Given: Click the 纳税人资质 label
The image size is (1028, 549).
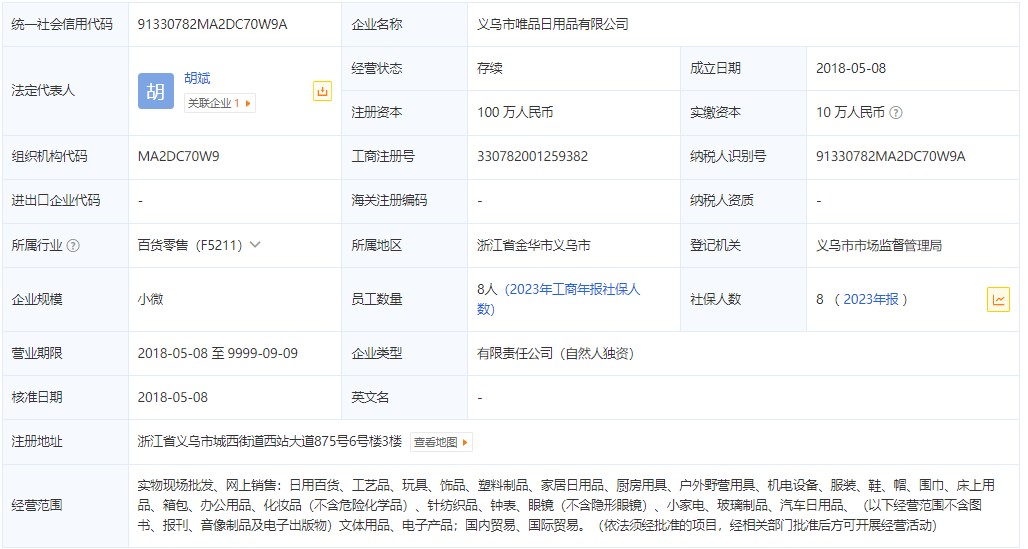Looking at the screenshot, I should pos(721,200).
